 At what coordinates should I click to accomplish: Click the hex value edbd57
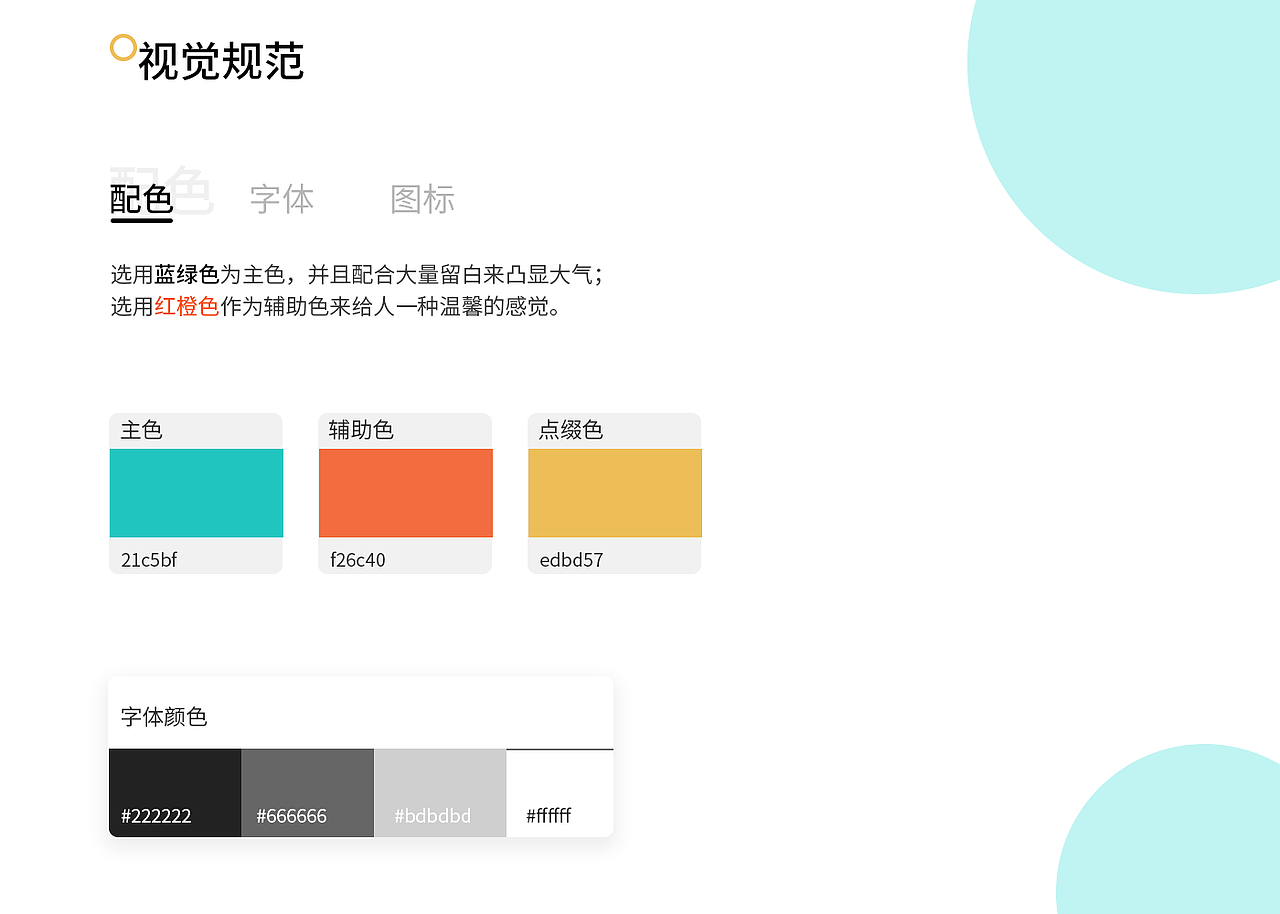point(571,560)
